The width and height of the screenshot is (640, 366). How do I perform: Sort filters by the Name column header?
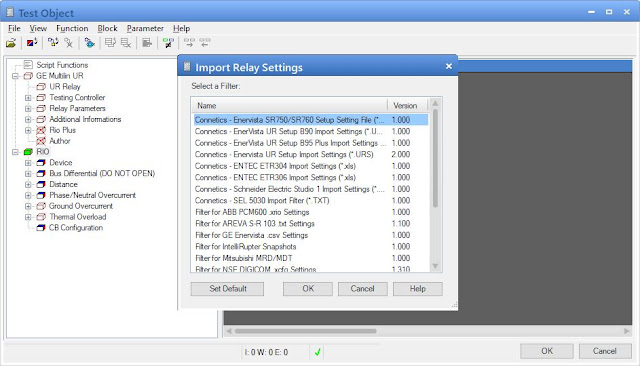pos(289,106)
